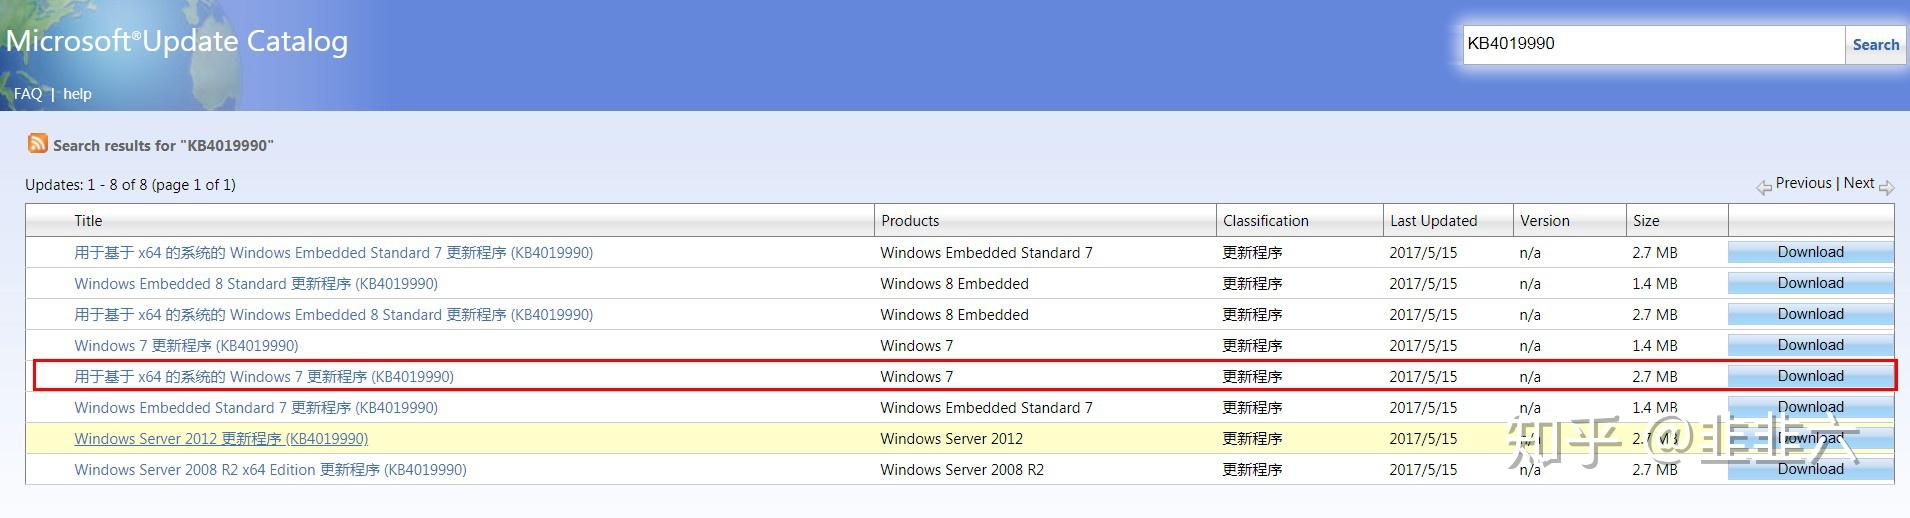Click the Search button
Screen dimensions: 1910x518
(1875, 45)
